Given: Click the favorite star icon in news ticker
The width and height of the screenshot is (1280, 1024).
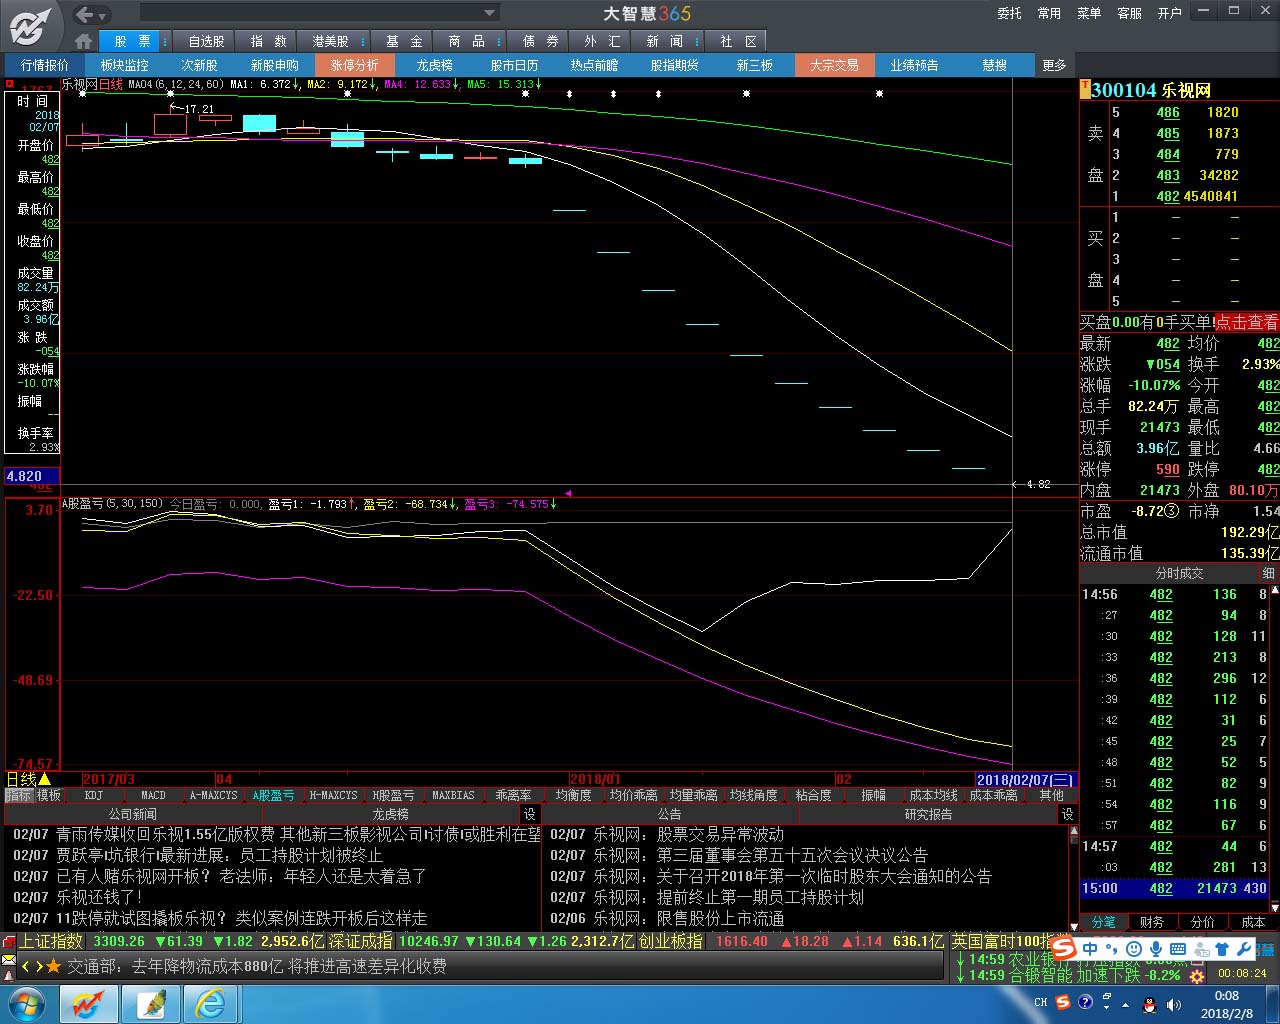Looking at the screenshot, I should click(x=53, y=967).
